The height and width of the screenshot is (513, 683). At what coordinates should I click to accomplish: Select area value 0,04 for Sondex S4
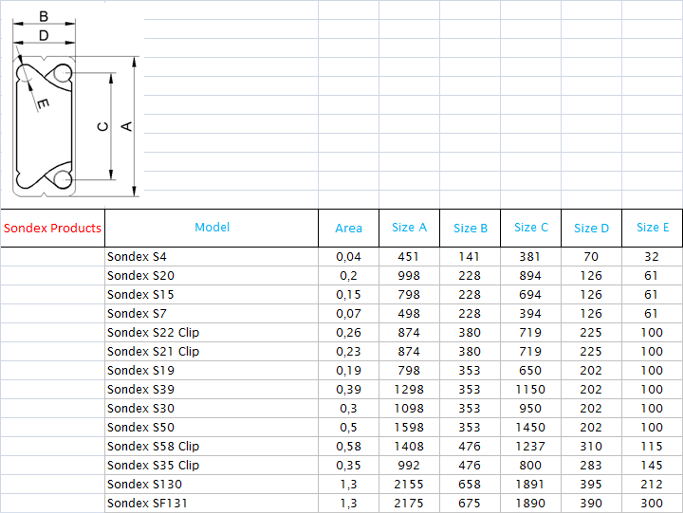click(348, 257)
